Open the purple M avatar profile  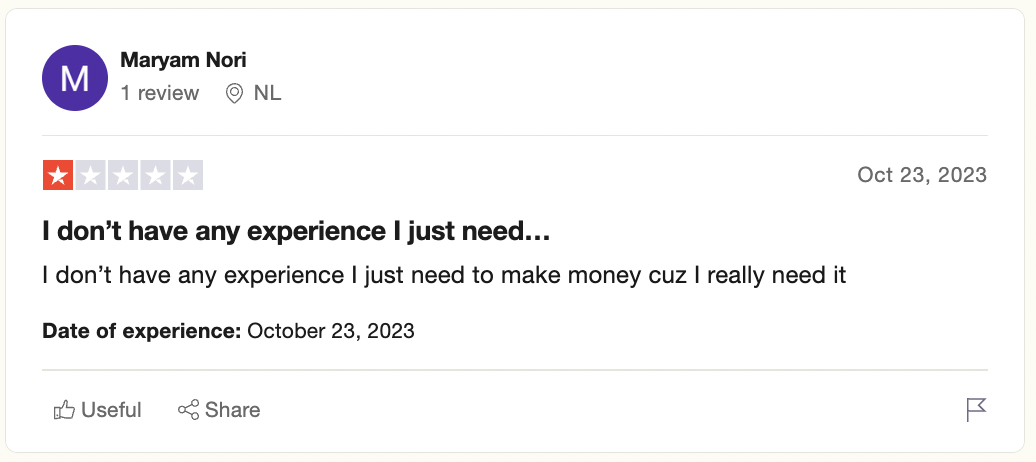[x=75, y=78]
